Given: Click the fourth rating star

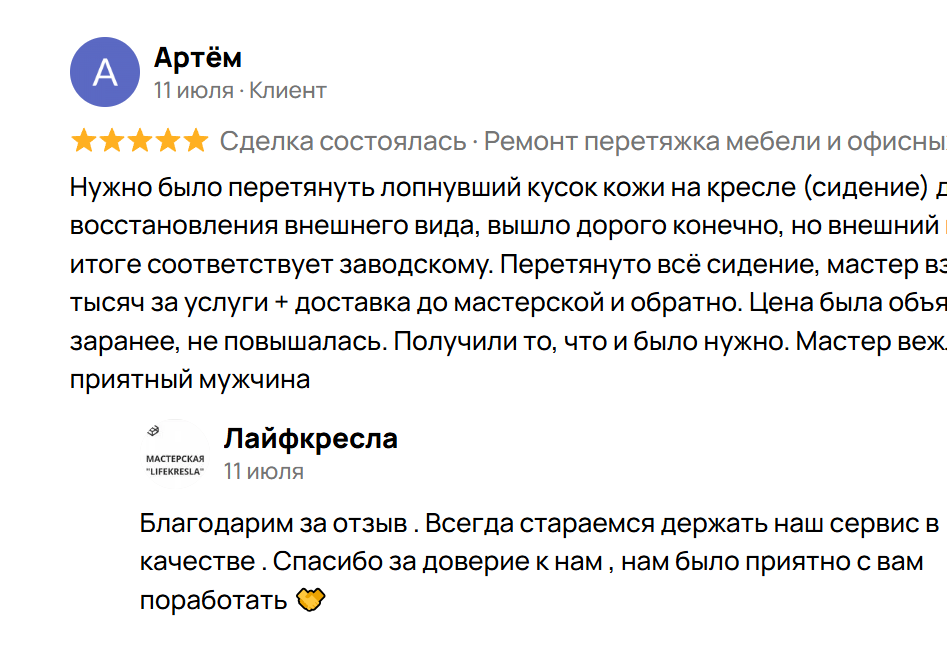Looking at the screenshot, I should pyautogui.click(x=168, y=141).
